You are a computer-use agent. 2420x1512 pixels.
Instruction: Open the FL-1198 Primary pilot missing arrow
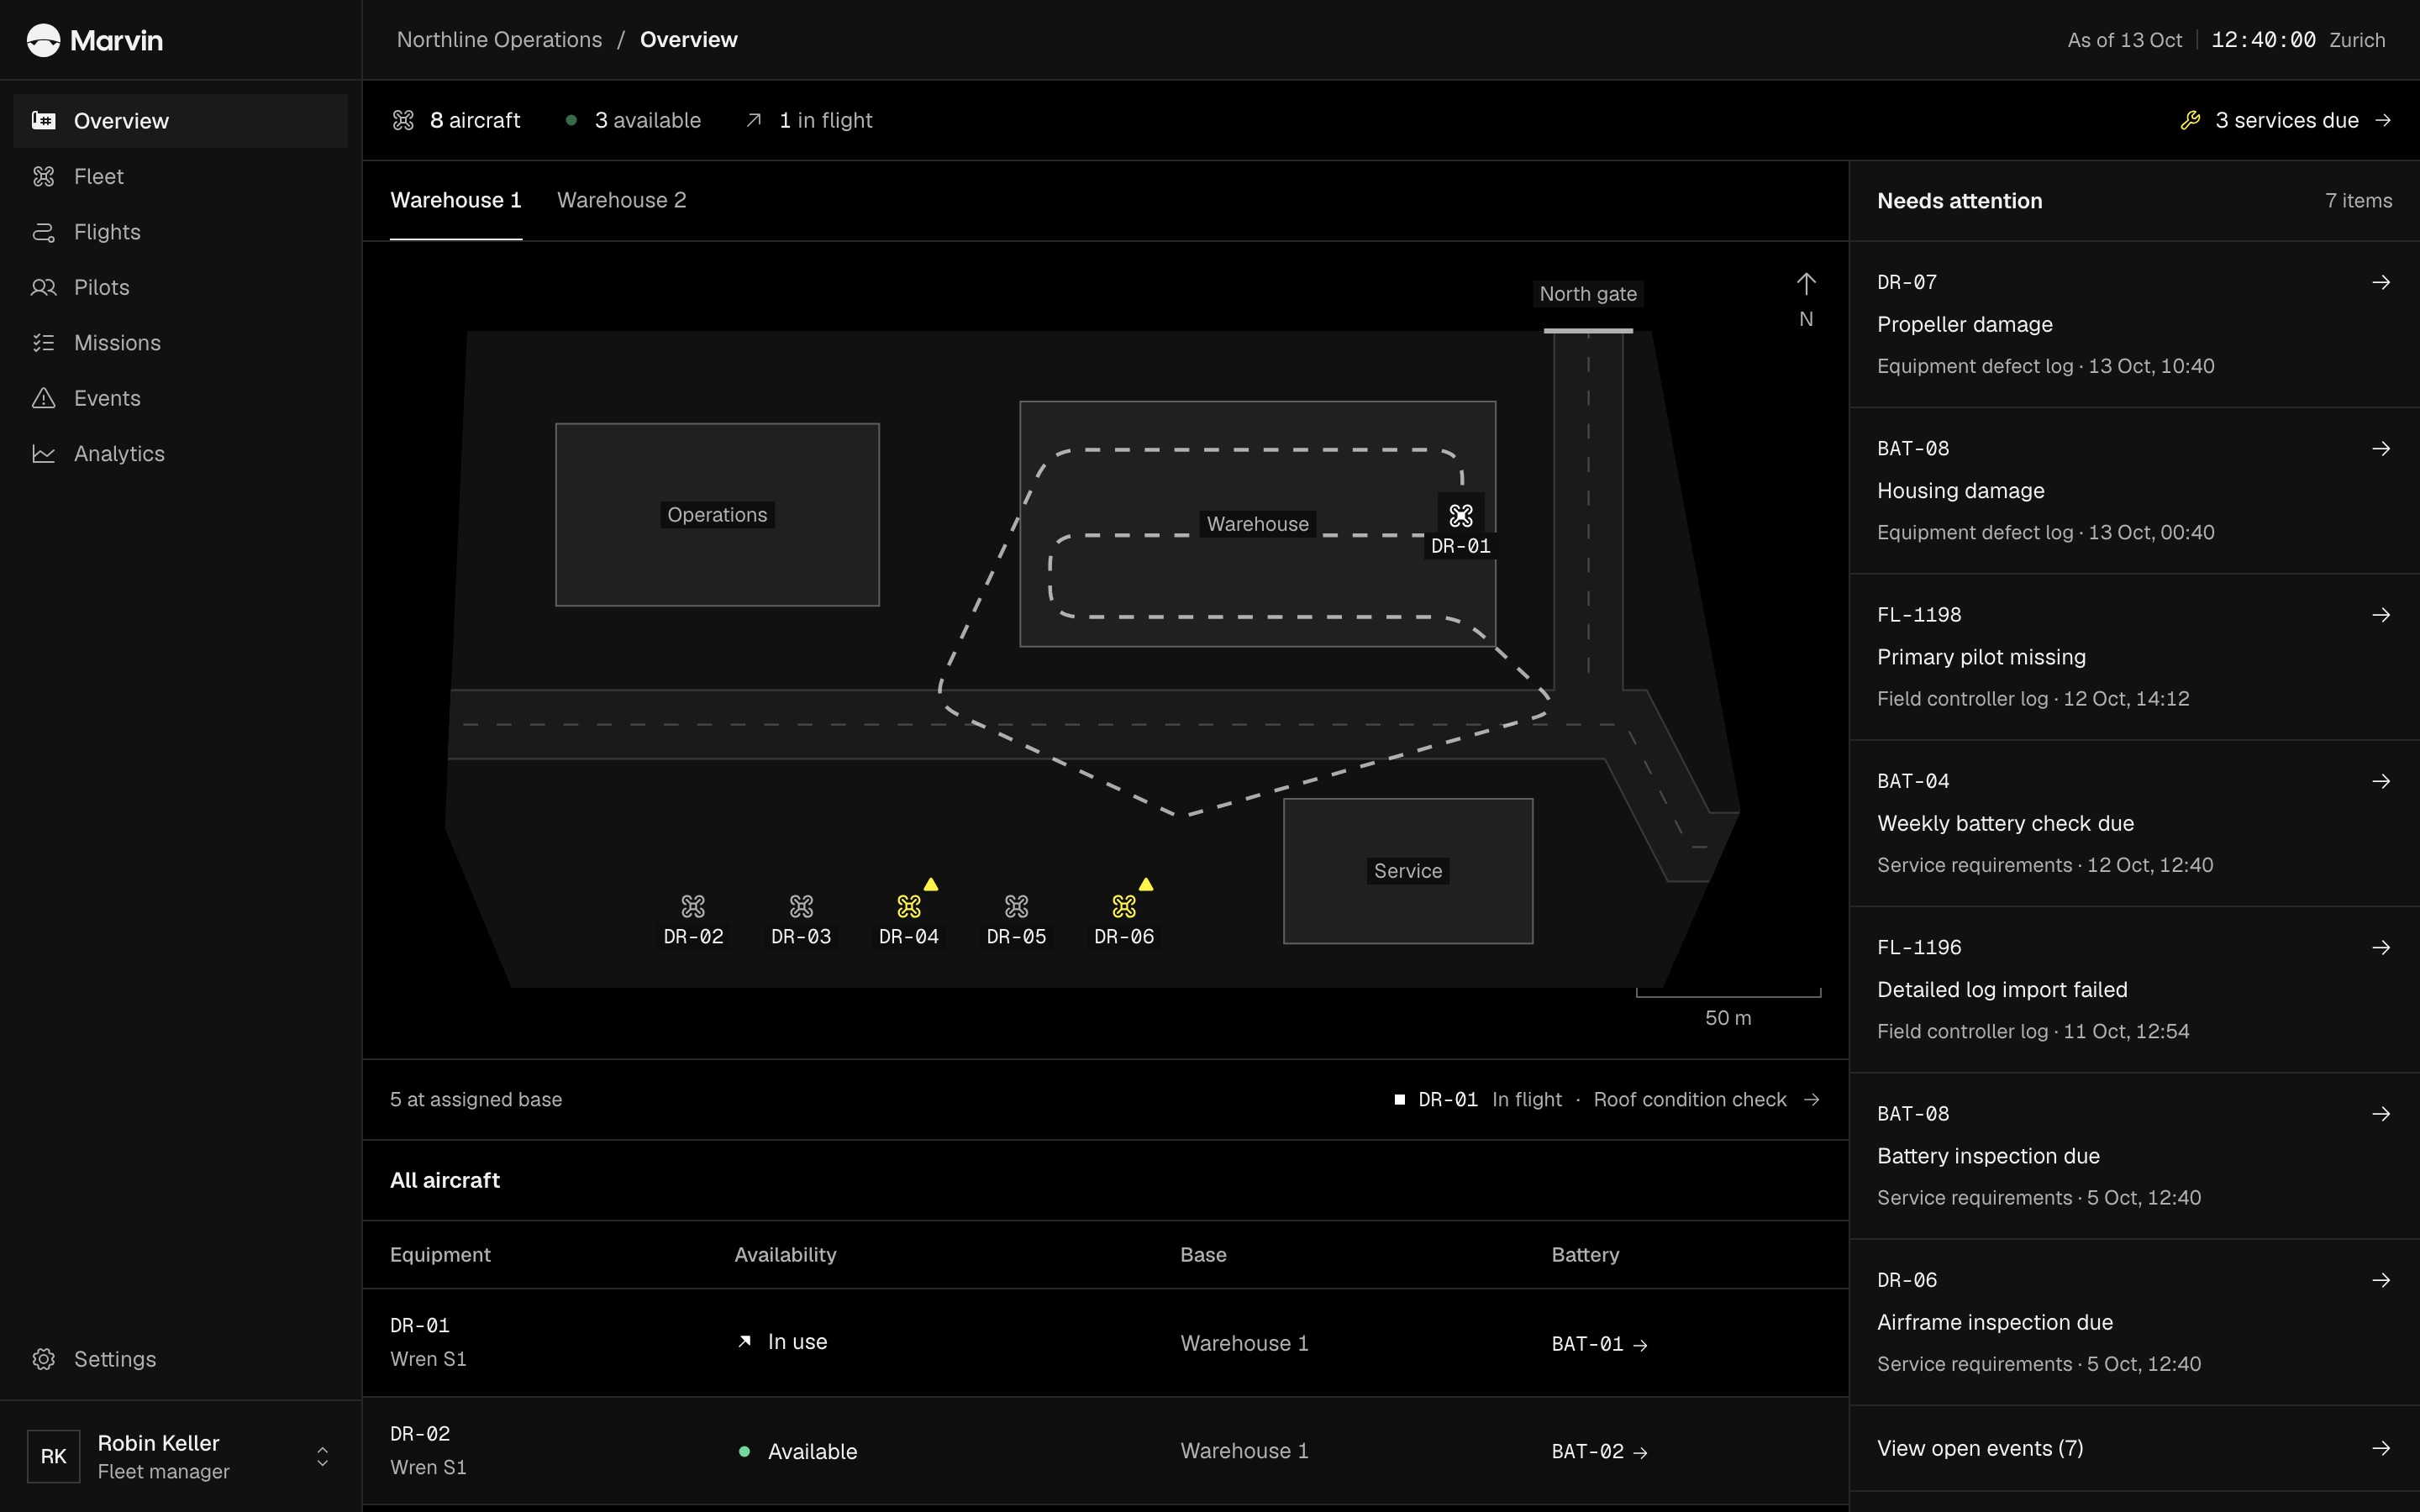pyautogui.click(x=2381, y=615)
